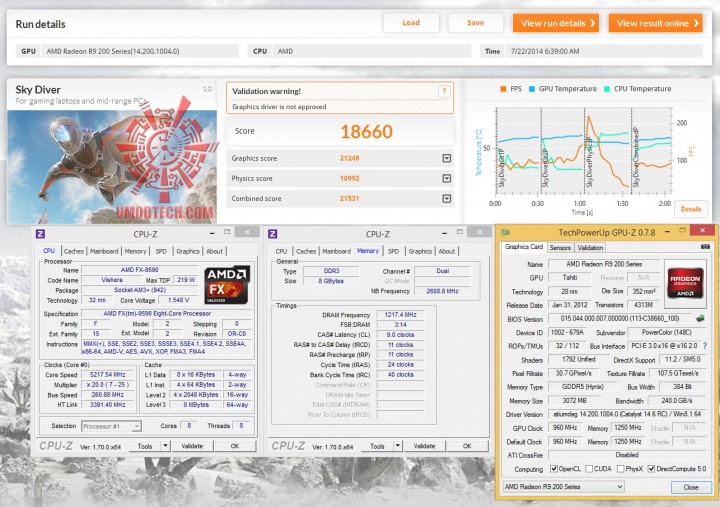
Task: Click the Driver Version field in GPU-Z
Action: 628,414
